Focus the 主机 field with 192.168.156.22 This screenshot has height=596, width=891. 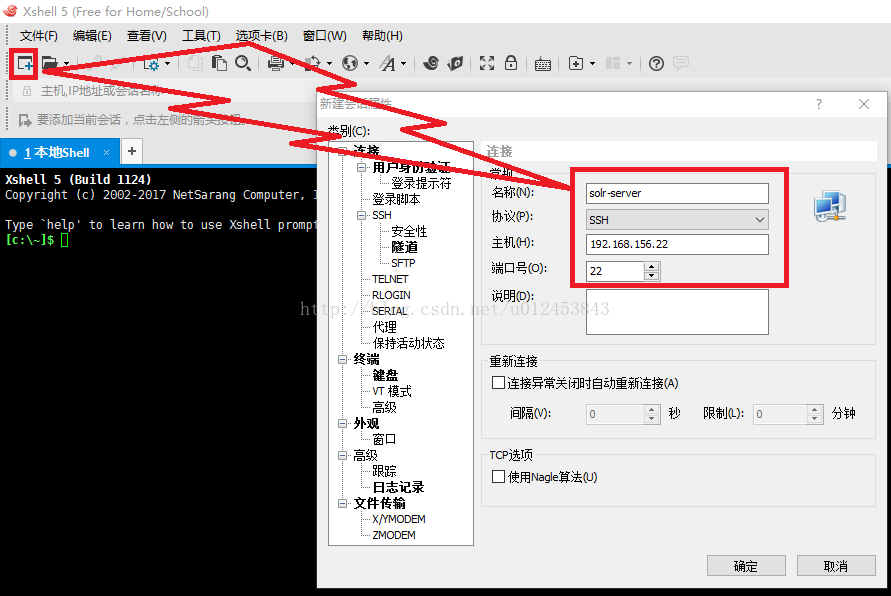pyautogui.click(x=677, y=244)
